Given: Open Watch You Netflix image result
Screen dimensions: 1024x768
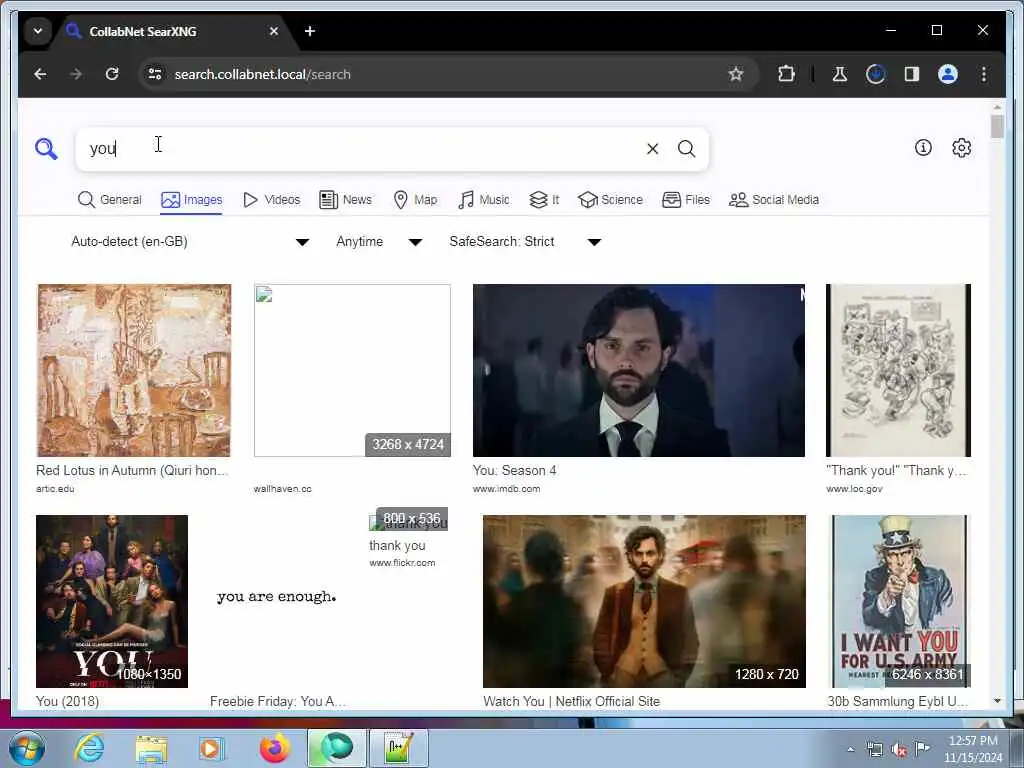Looking at the screenshot, I should tap(645, 601).
